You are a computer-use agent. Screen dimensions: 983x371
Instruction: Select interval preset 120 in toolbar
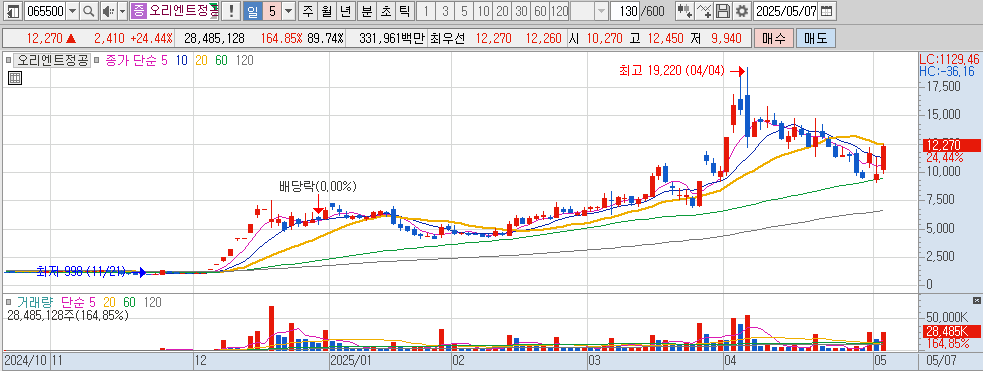(560, 11)
